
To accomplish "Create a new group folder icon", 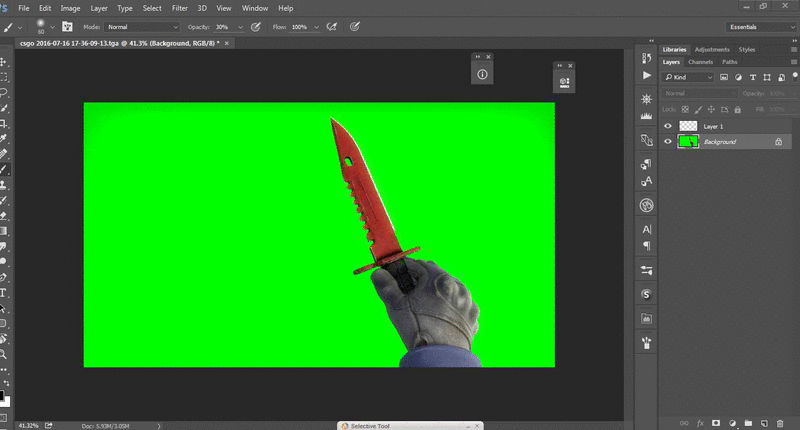I will 748,423.
